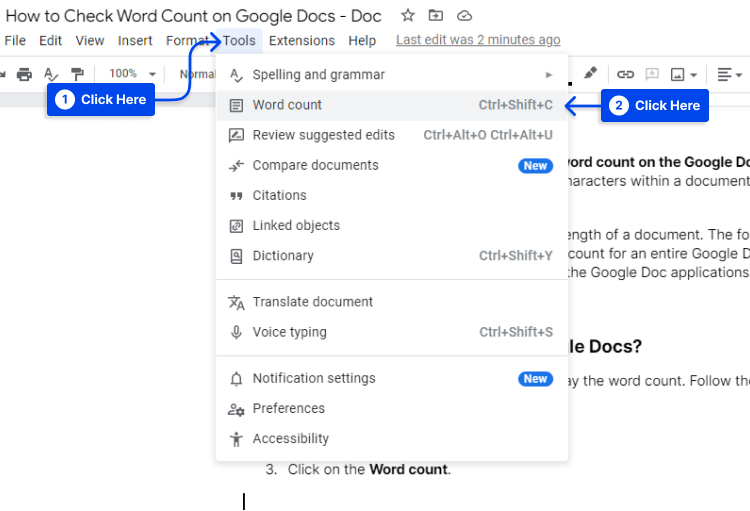Image resolution: width=750 pixels, height=511 pixels.
Task: Open the File menu
Action: pyautogui.click(x=15, y=41)
